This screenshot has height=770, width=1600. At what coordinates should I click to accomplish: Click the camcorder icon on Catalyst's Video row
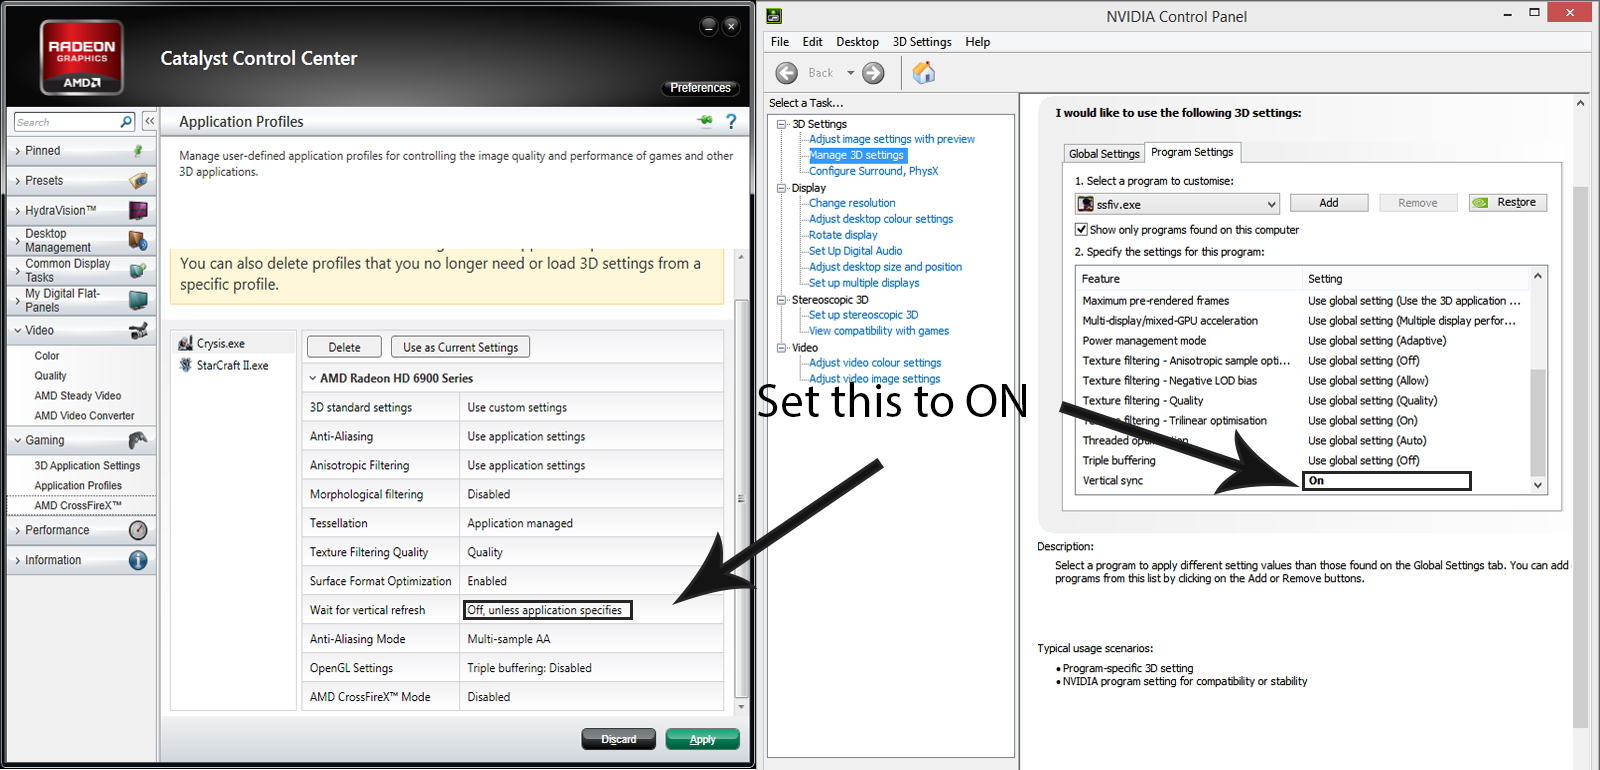point(138,331)
